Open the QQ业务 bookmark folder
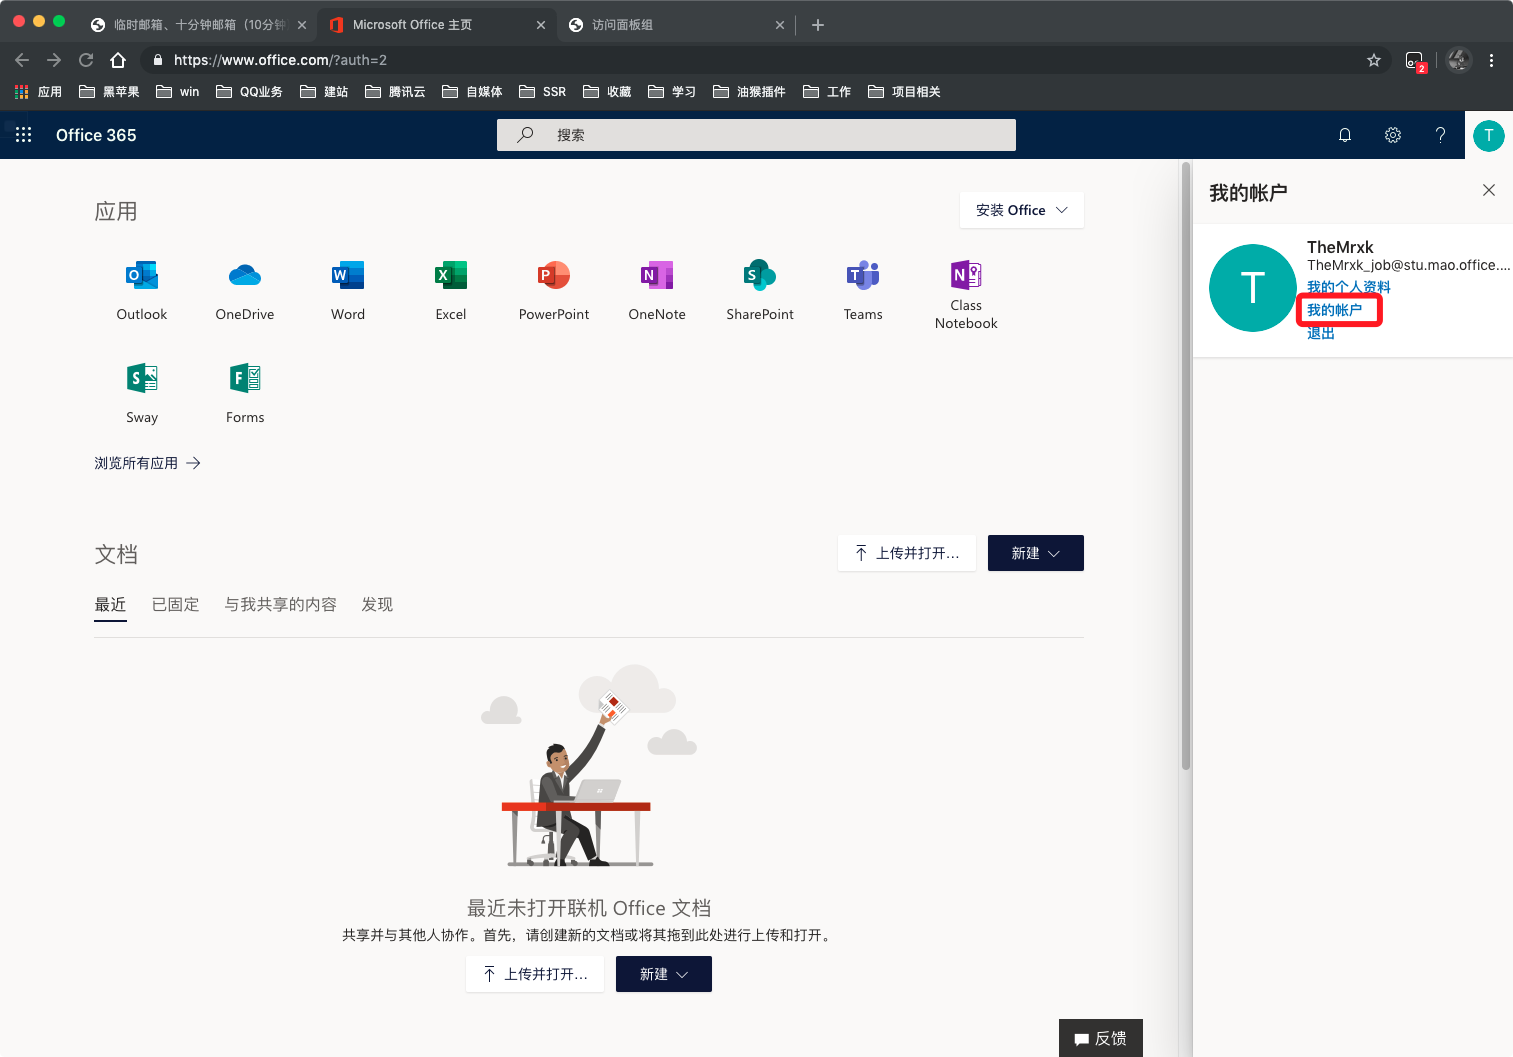The image size is (1513, 1057). (249, 92)
